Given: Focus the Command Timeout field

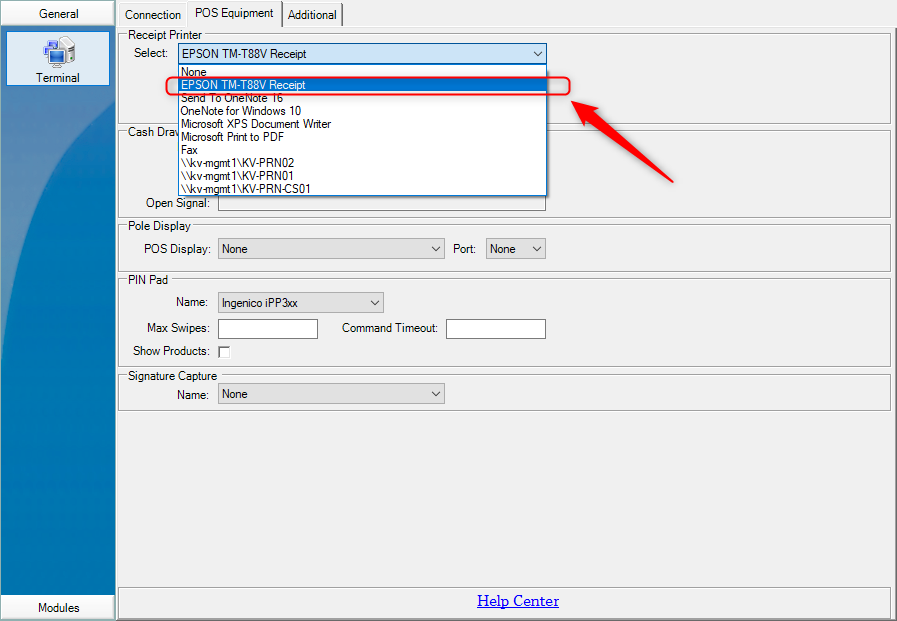Looking at the screenshot, I should pos(496,329).
